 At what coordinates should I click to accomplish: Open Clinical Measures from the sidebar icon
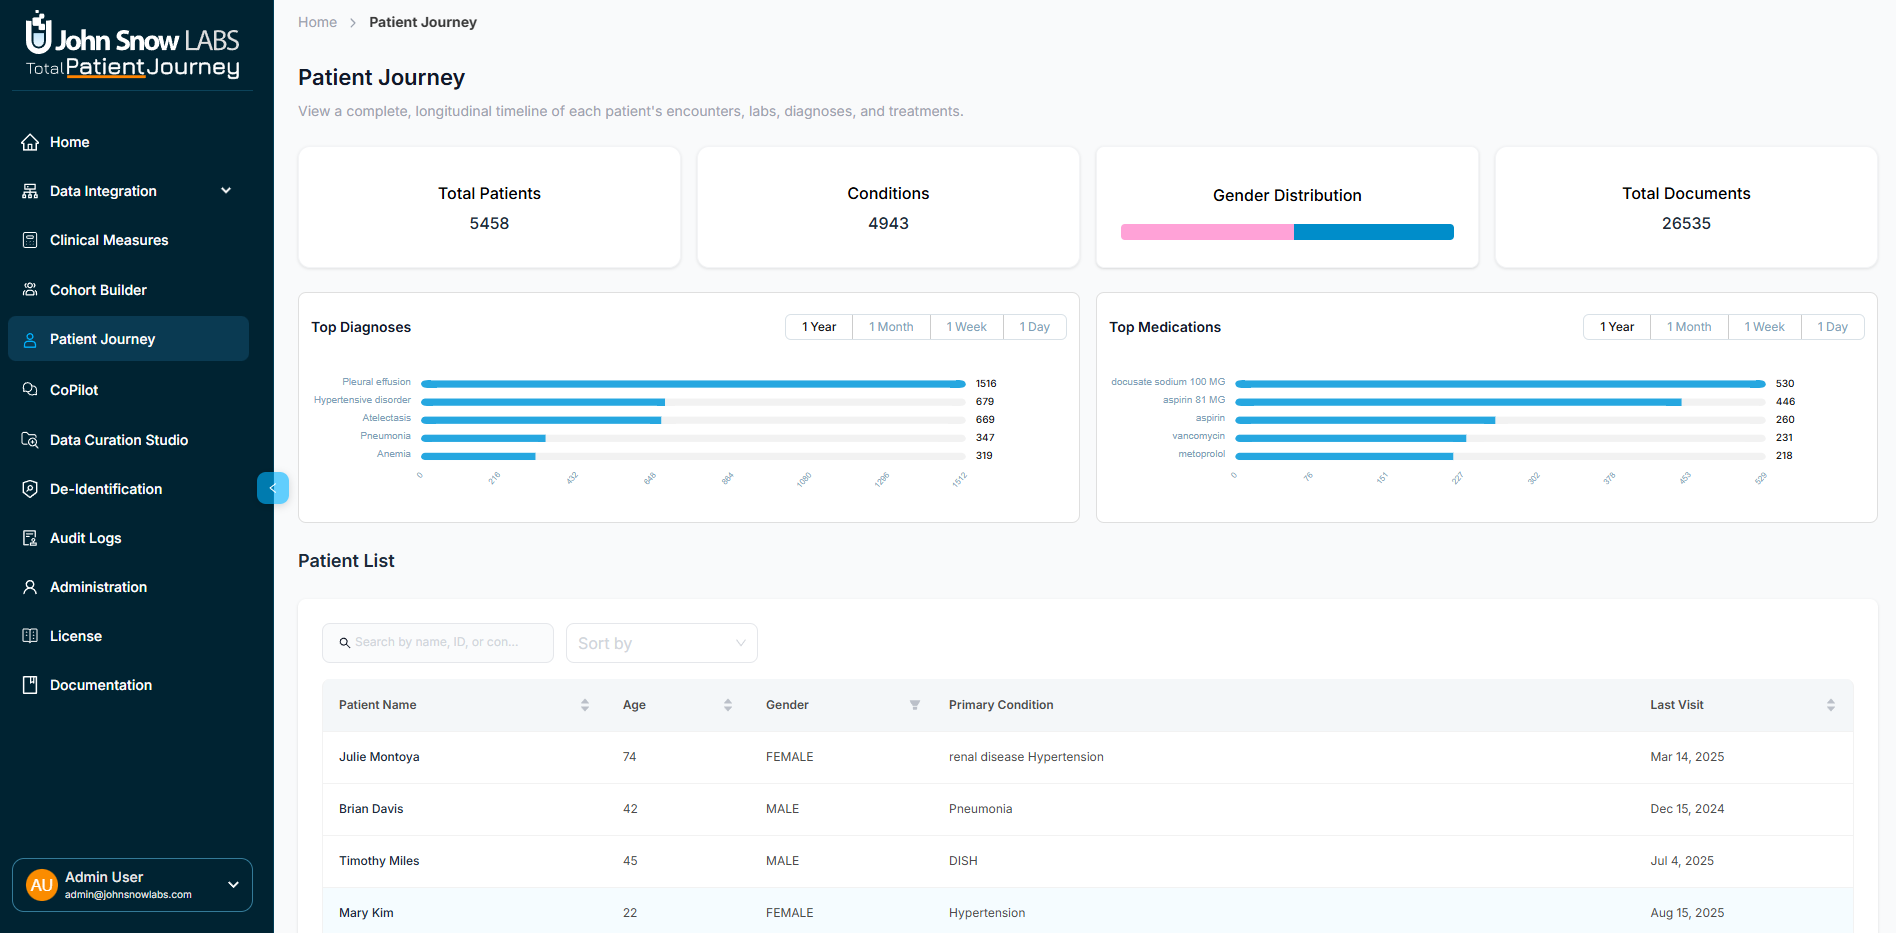[30, 240]
